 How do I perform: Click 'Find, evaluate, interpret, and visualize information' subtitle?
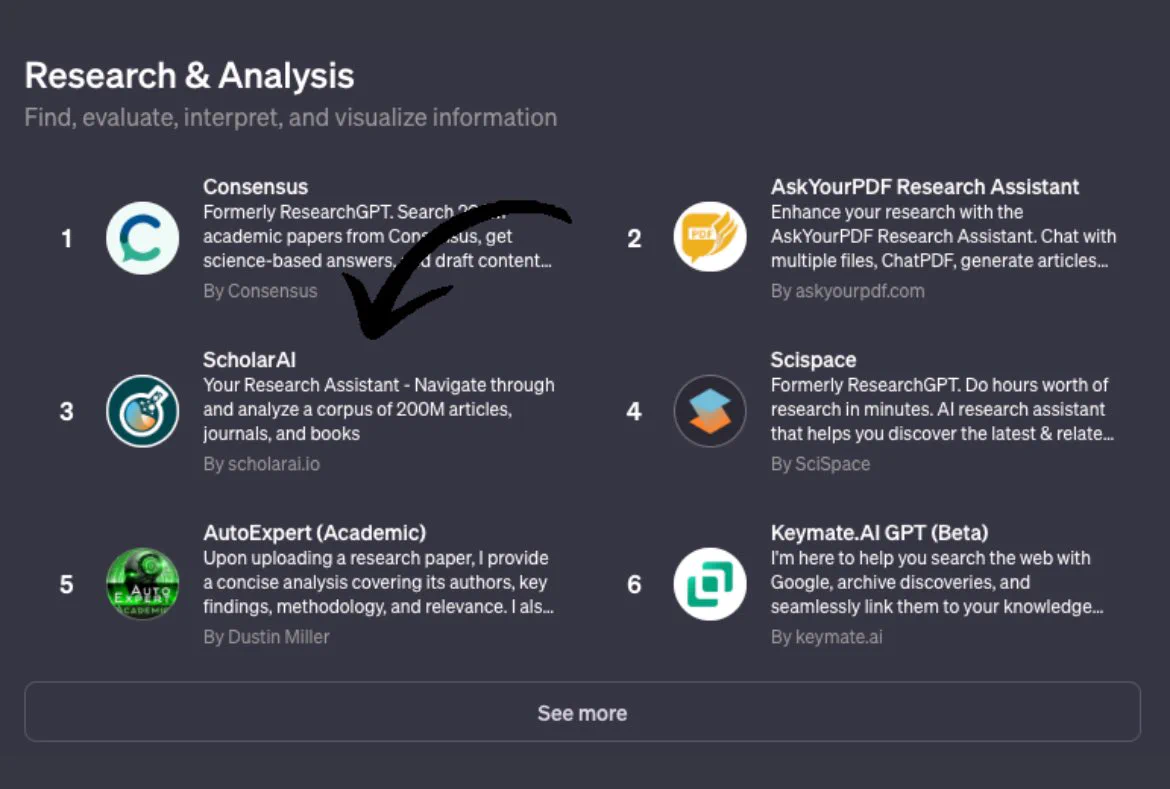pos(291,117)
